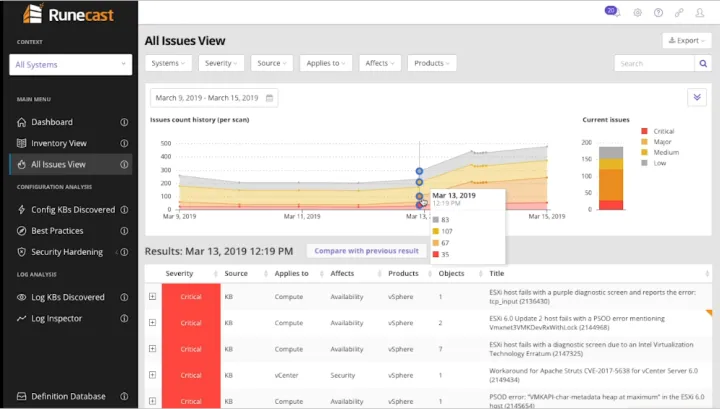The height and width of the screenshot is (409, 720).
Task: Click inside the Search input field
Action: (x=654, y=63)
